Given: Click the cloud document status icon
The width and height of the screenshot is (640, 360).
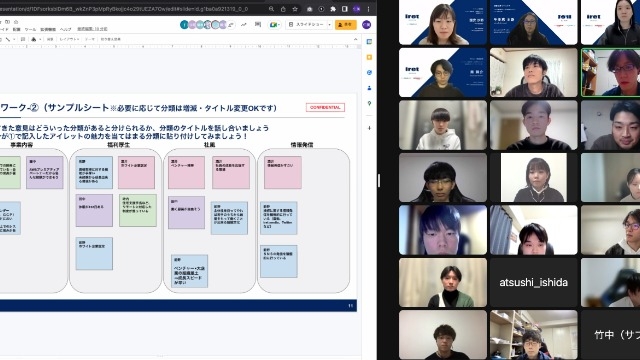Looking at the screenshot, I should 16,22.
